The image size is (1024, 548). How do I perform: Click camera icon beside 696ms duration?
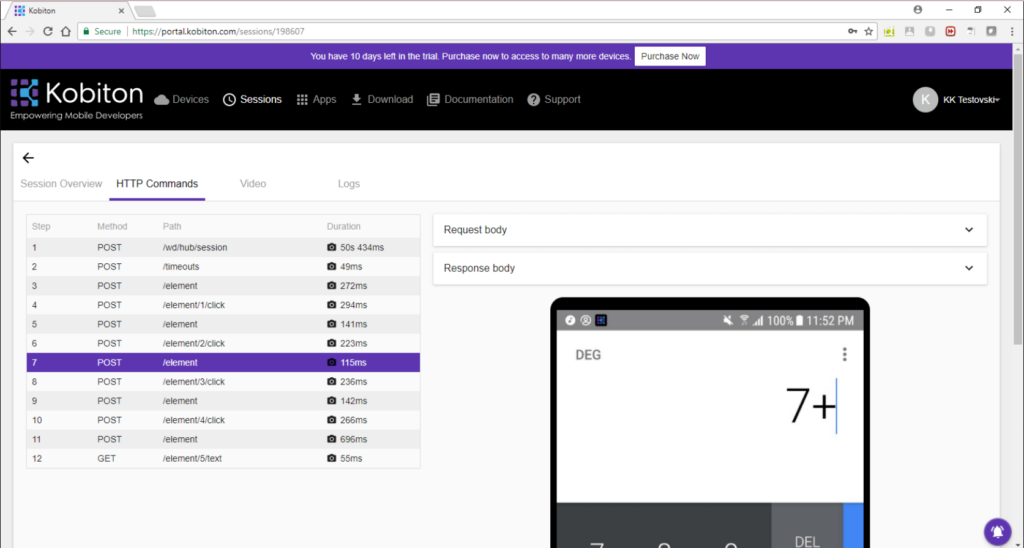pyautogui.click(x=332, y=440)
